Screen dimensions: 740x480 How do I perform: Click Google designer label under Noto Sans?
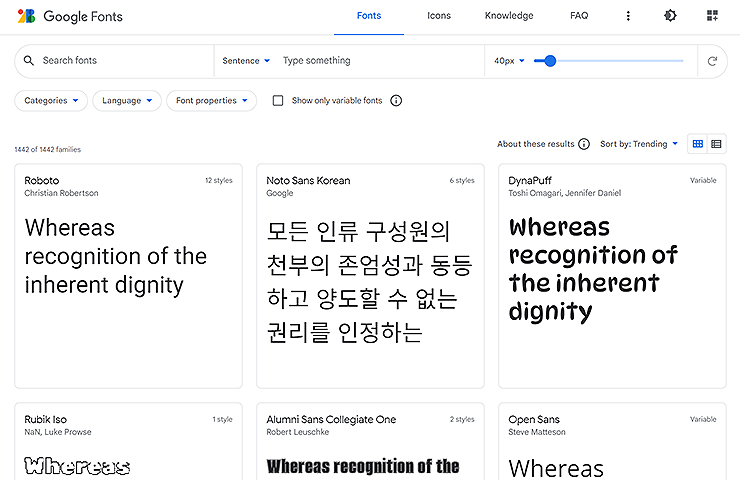[279, 193]
